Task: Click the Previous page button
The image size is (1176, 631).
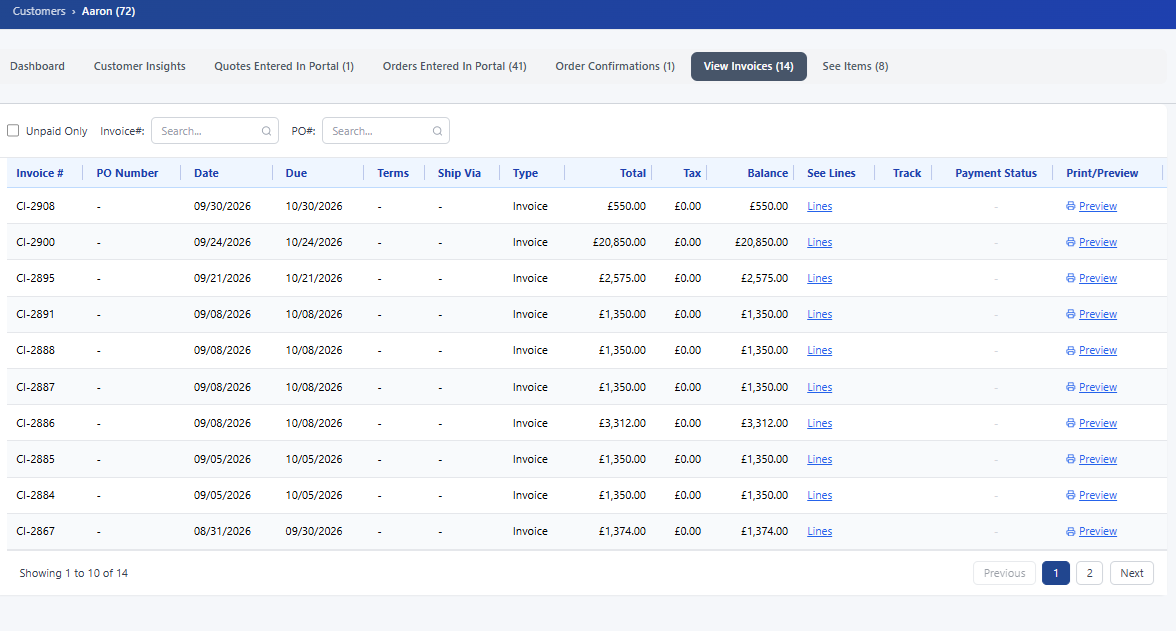Action: pos(1004,573)
